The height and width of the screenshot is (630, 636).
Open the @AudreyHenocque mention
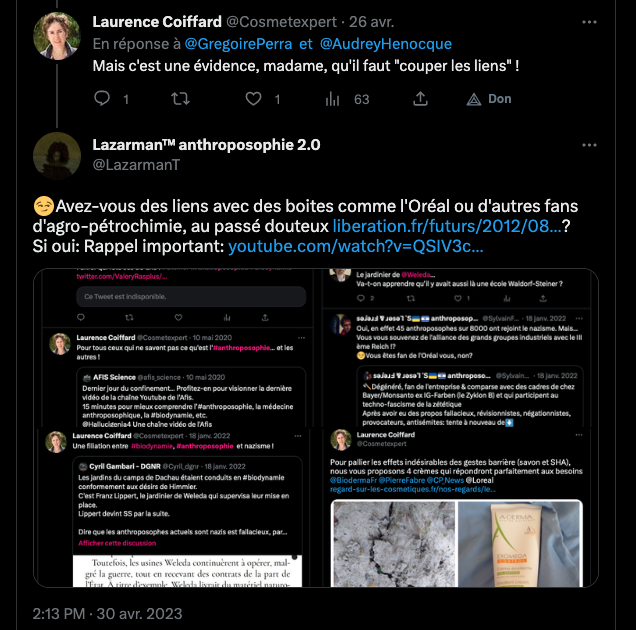pos(386,44)
